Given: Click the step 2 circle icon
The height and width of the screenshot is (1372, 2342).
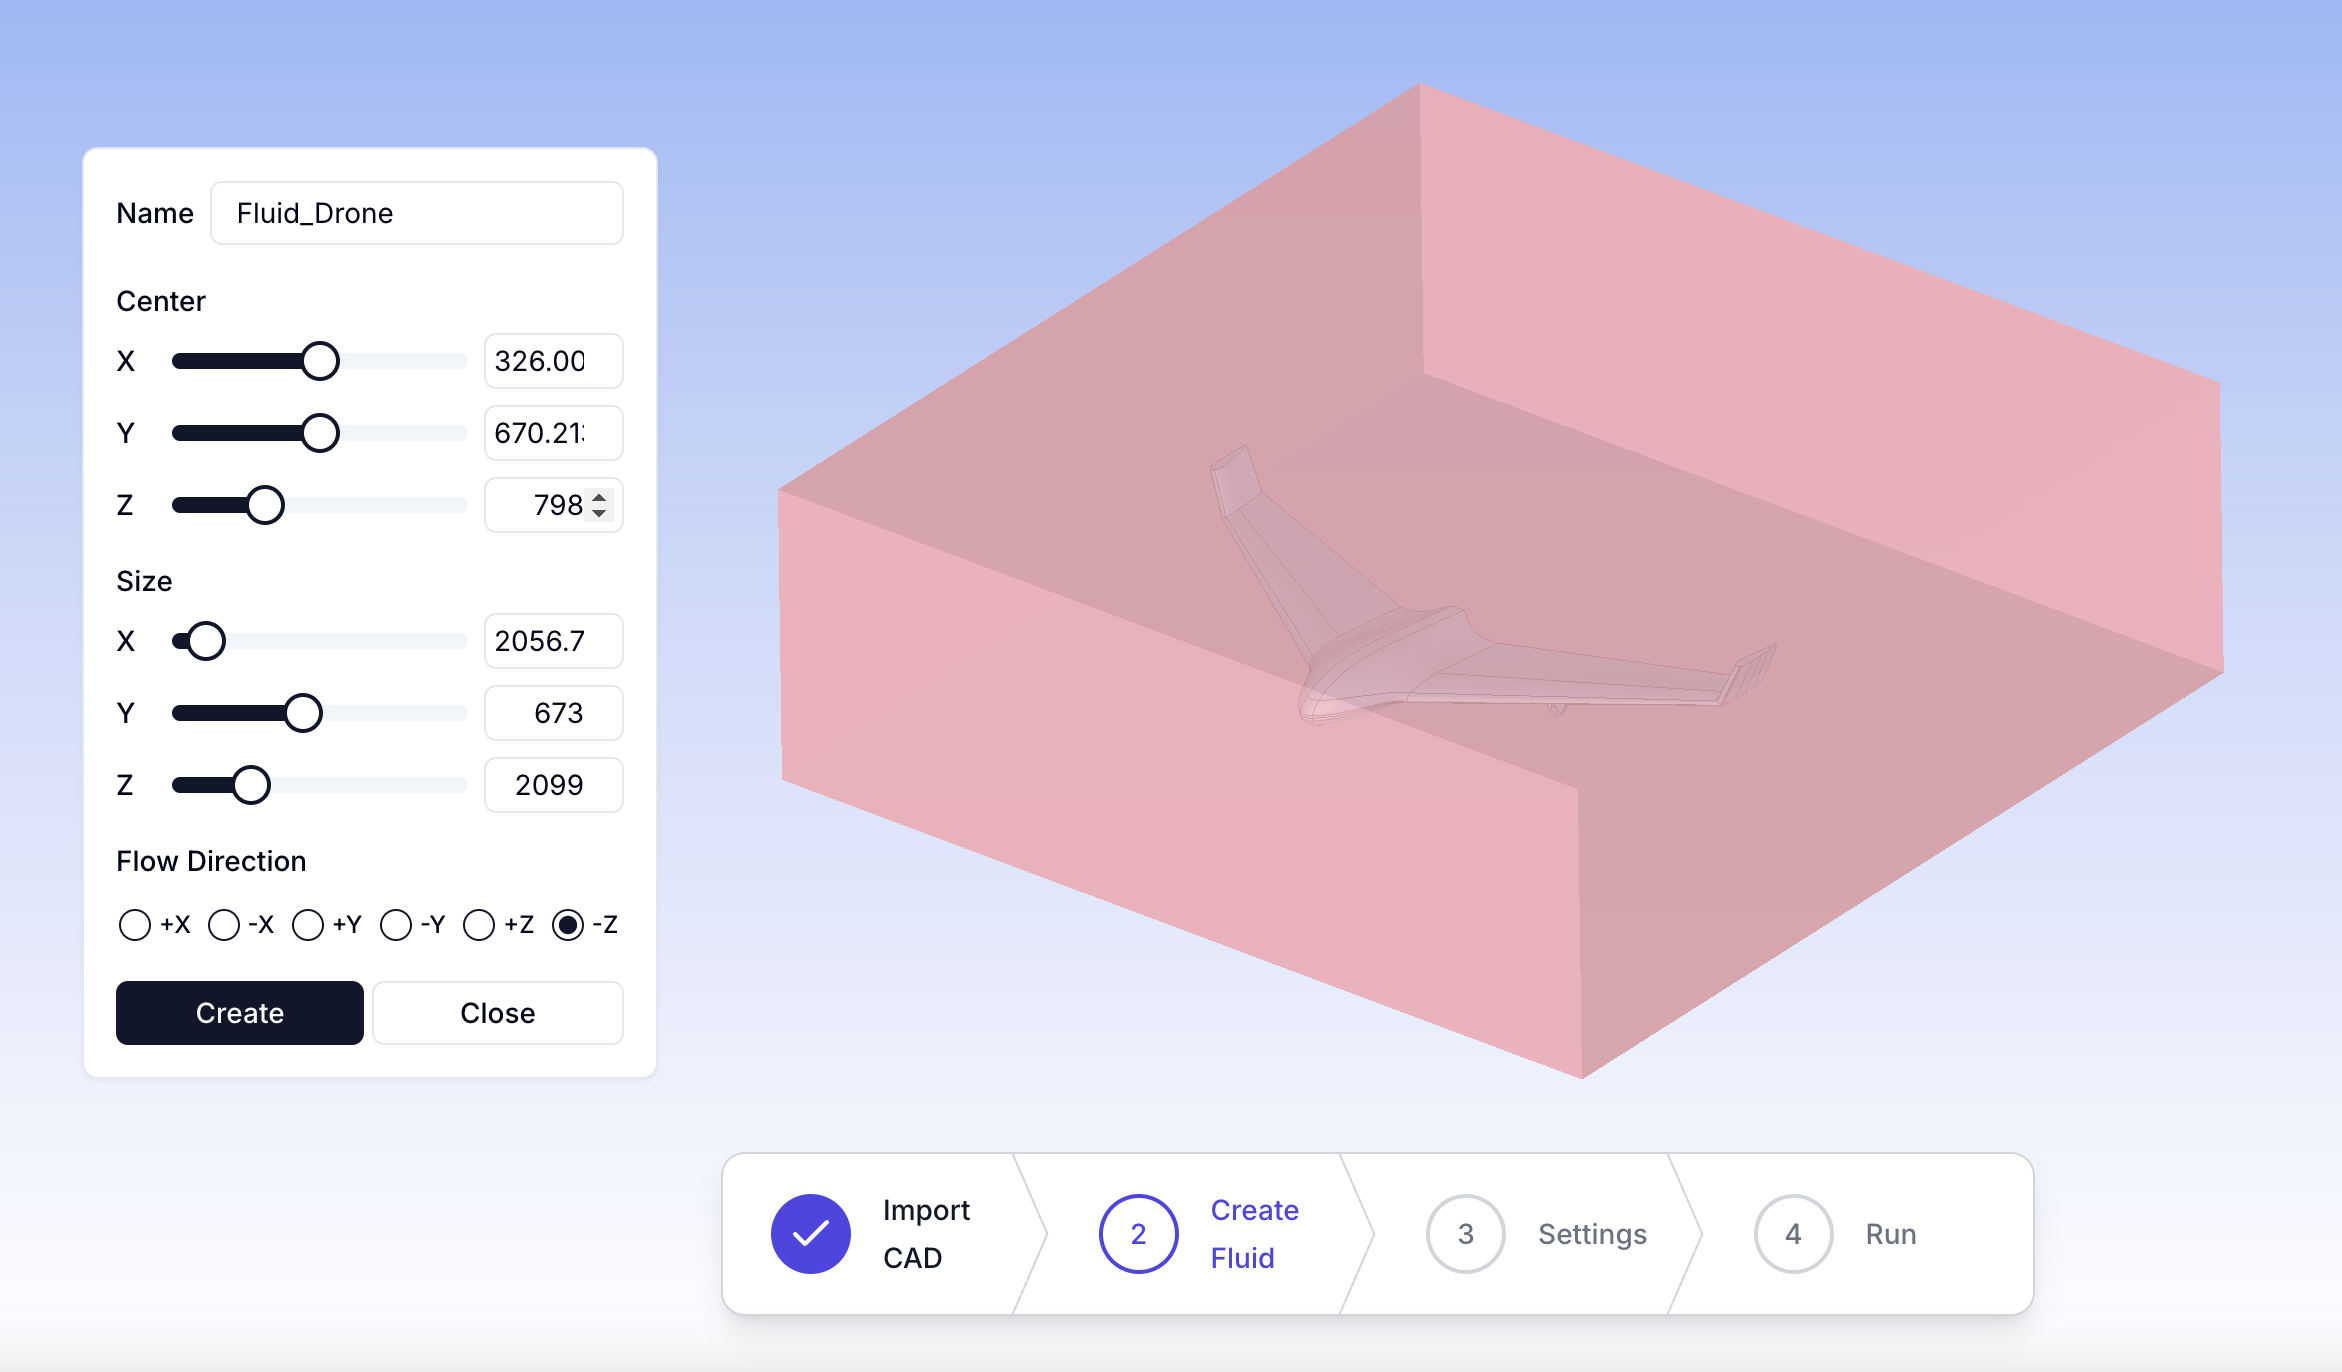Looking at the screenshot, I should 1139,1234.
